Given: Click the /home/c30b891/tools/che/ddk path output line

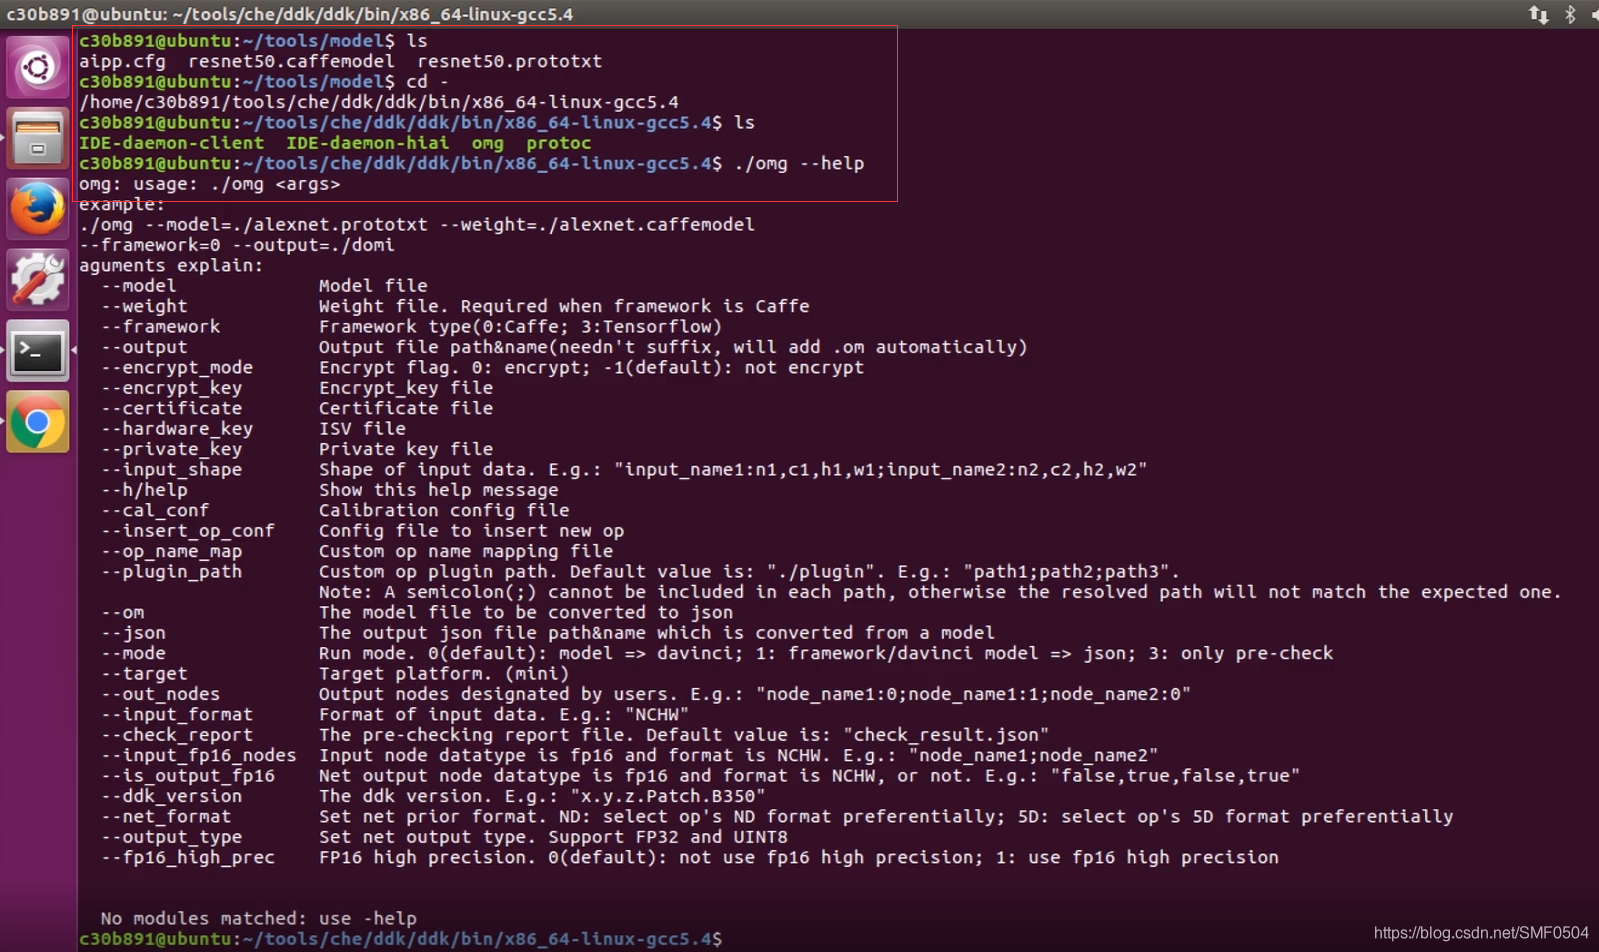Looking at the screenshot, I should pos(379,102).
